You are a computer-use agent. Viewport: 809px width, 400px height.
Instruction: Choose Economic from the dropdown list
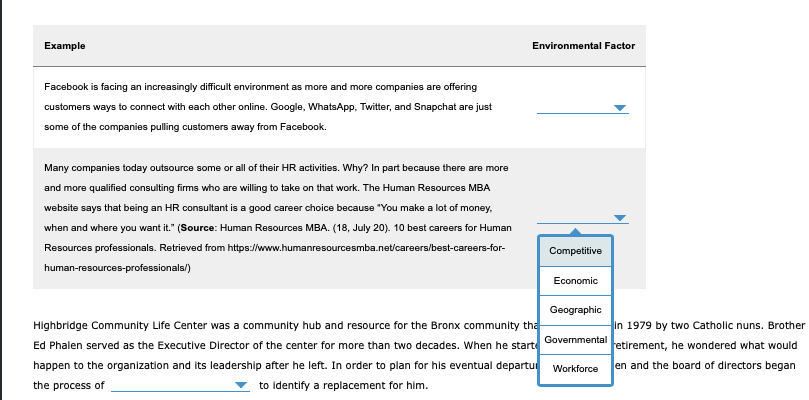[575, 281]
